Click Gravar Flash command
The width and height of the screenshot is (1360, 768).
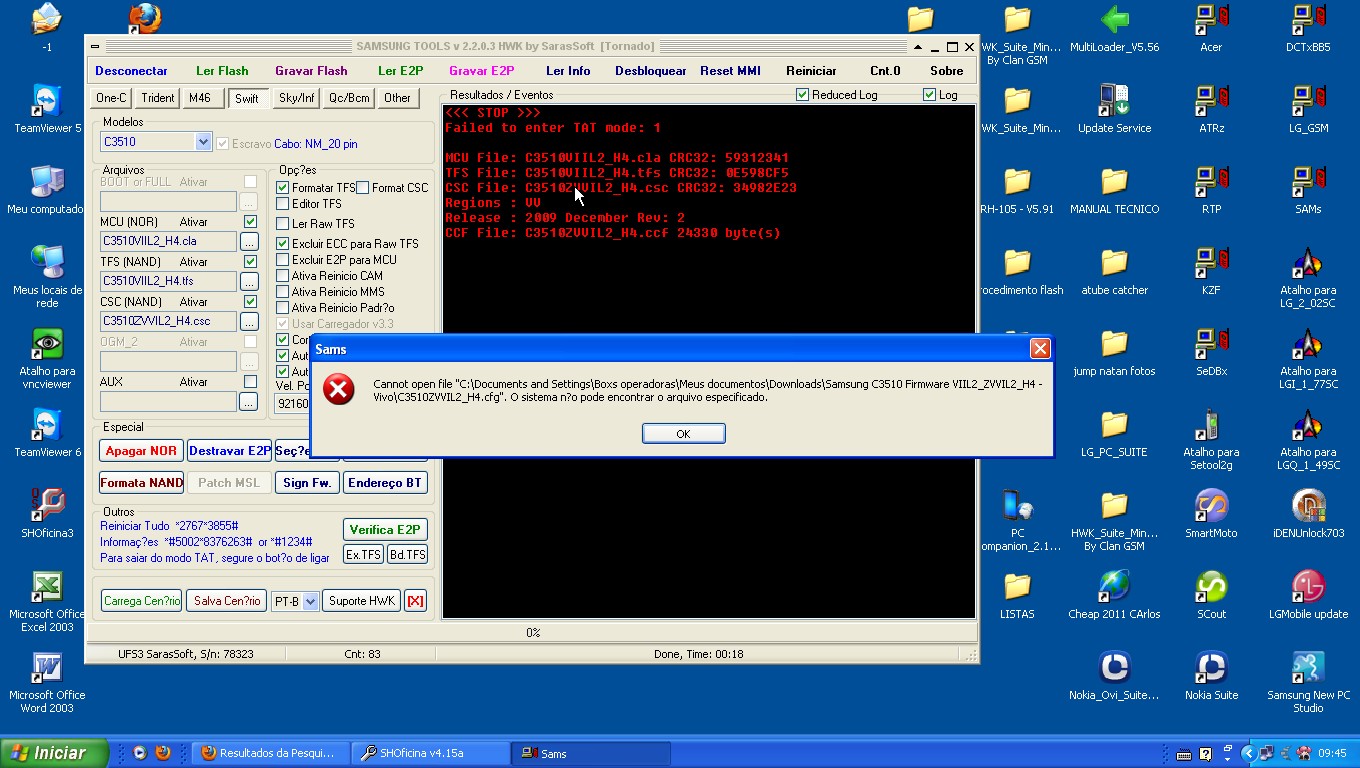(x=311, y=71)
